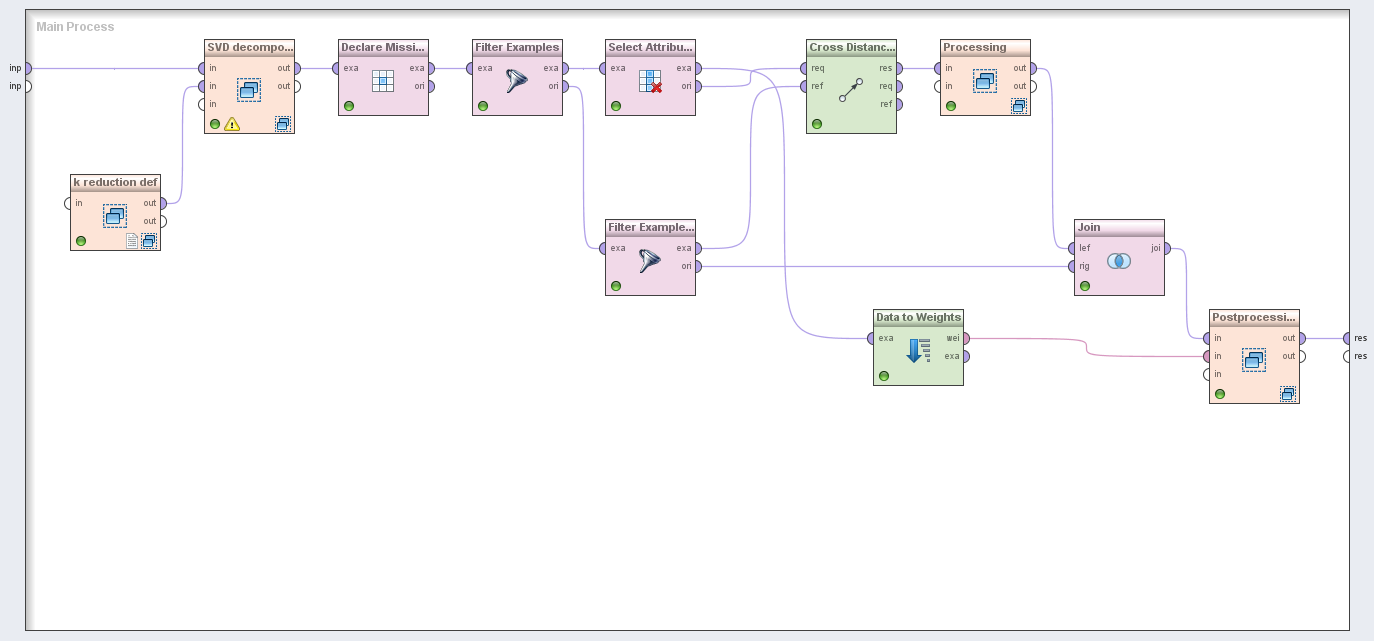Click the 'joi' output port on Join

click(x=1166, y=248)
